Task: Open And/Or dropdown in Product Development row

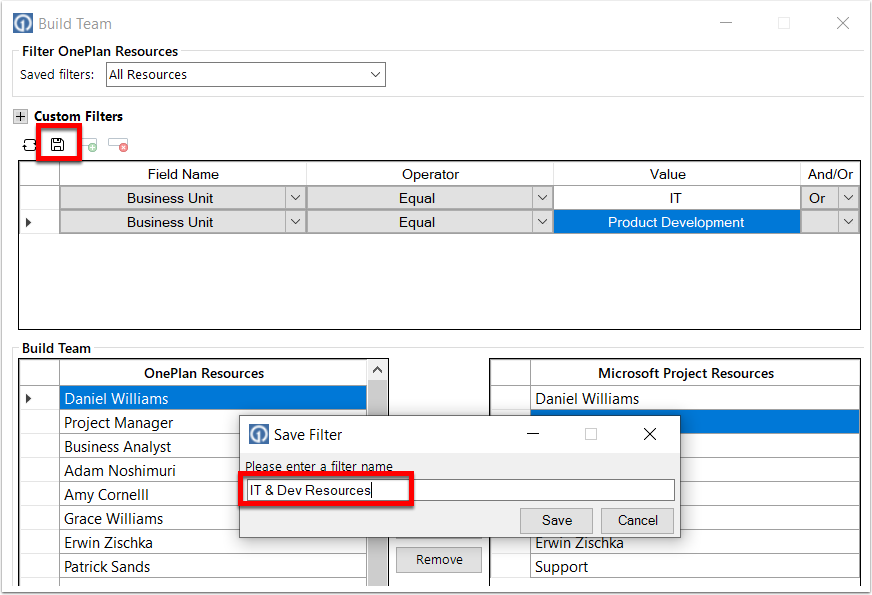Action: point(848,222)
